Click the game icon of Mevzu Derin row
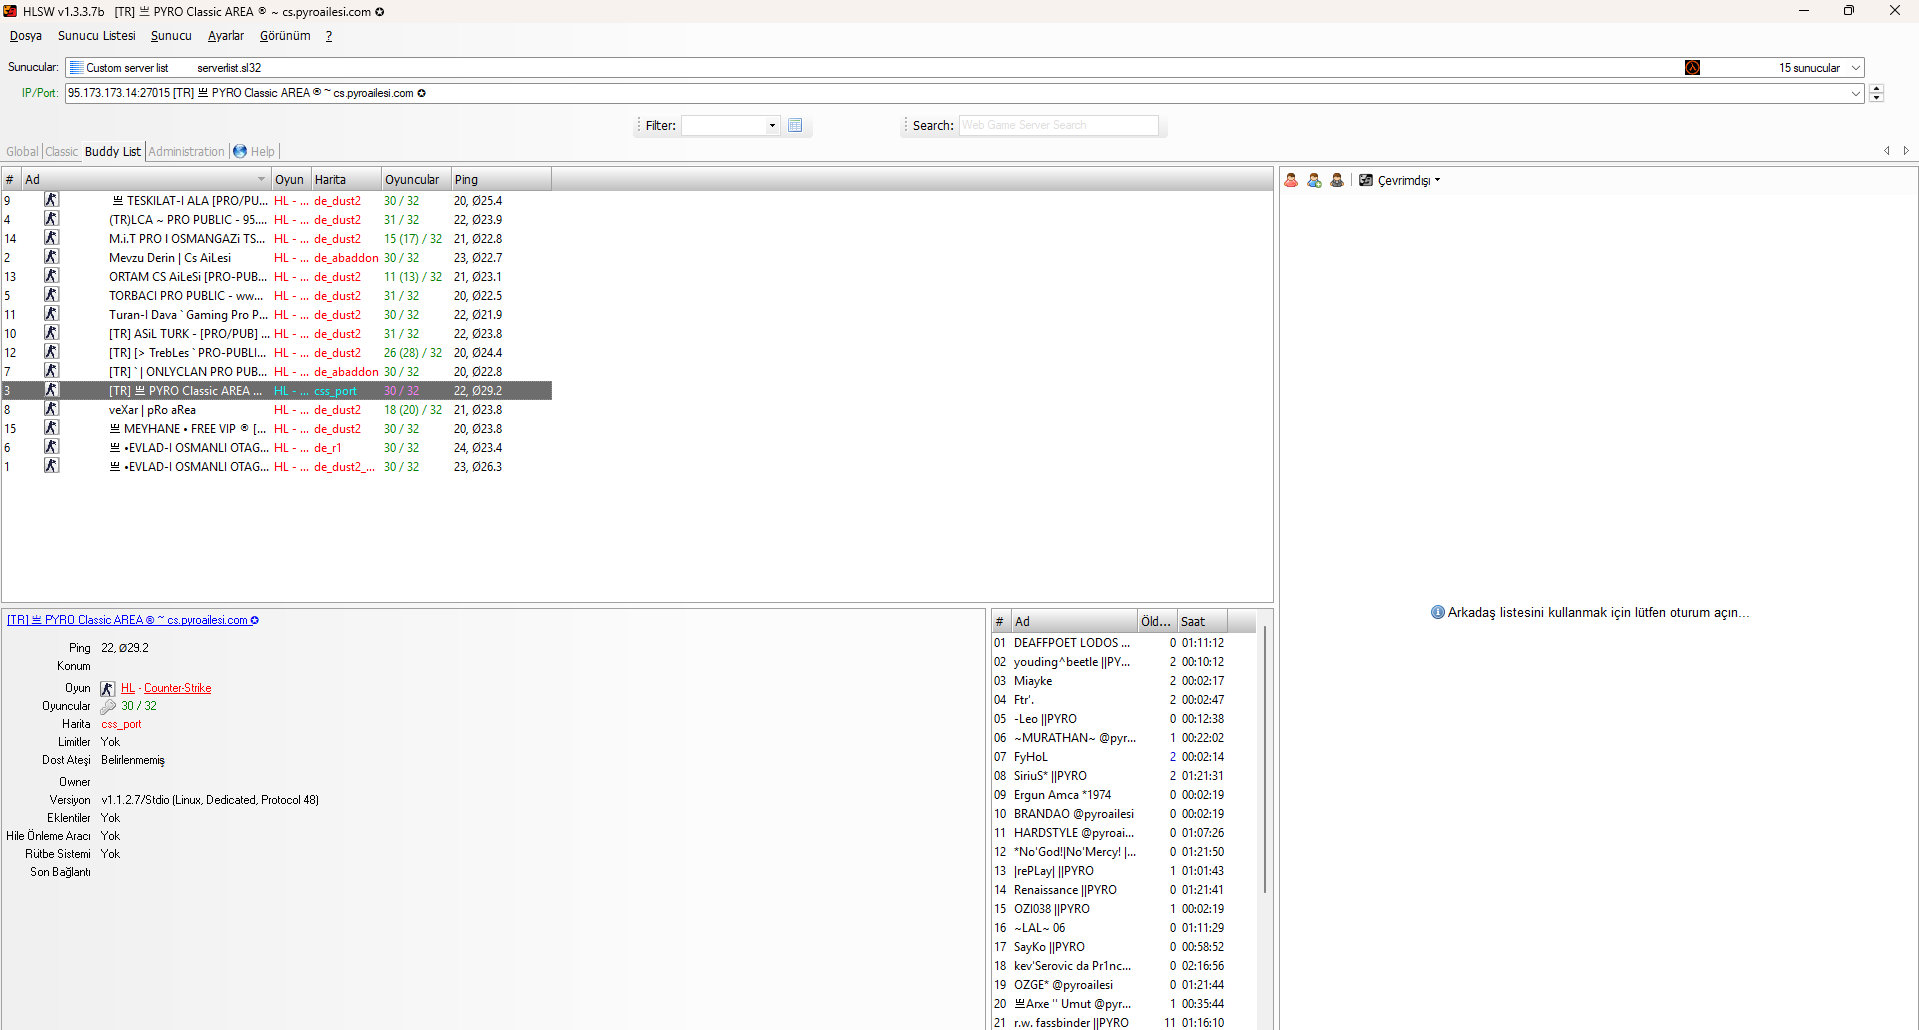1919x1030 pixels. pyautogui.click(x=51, y=257)
